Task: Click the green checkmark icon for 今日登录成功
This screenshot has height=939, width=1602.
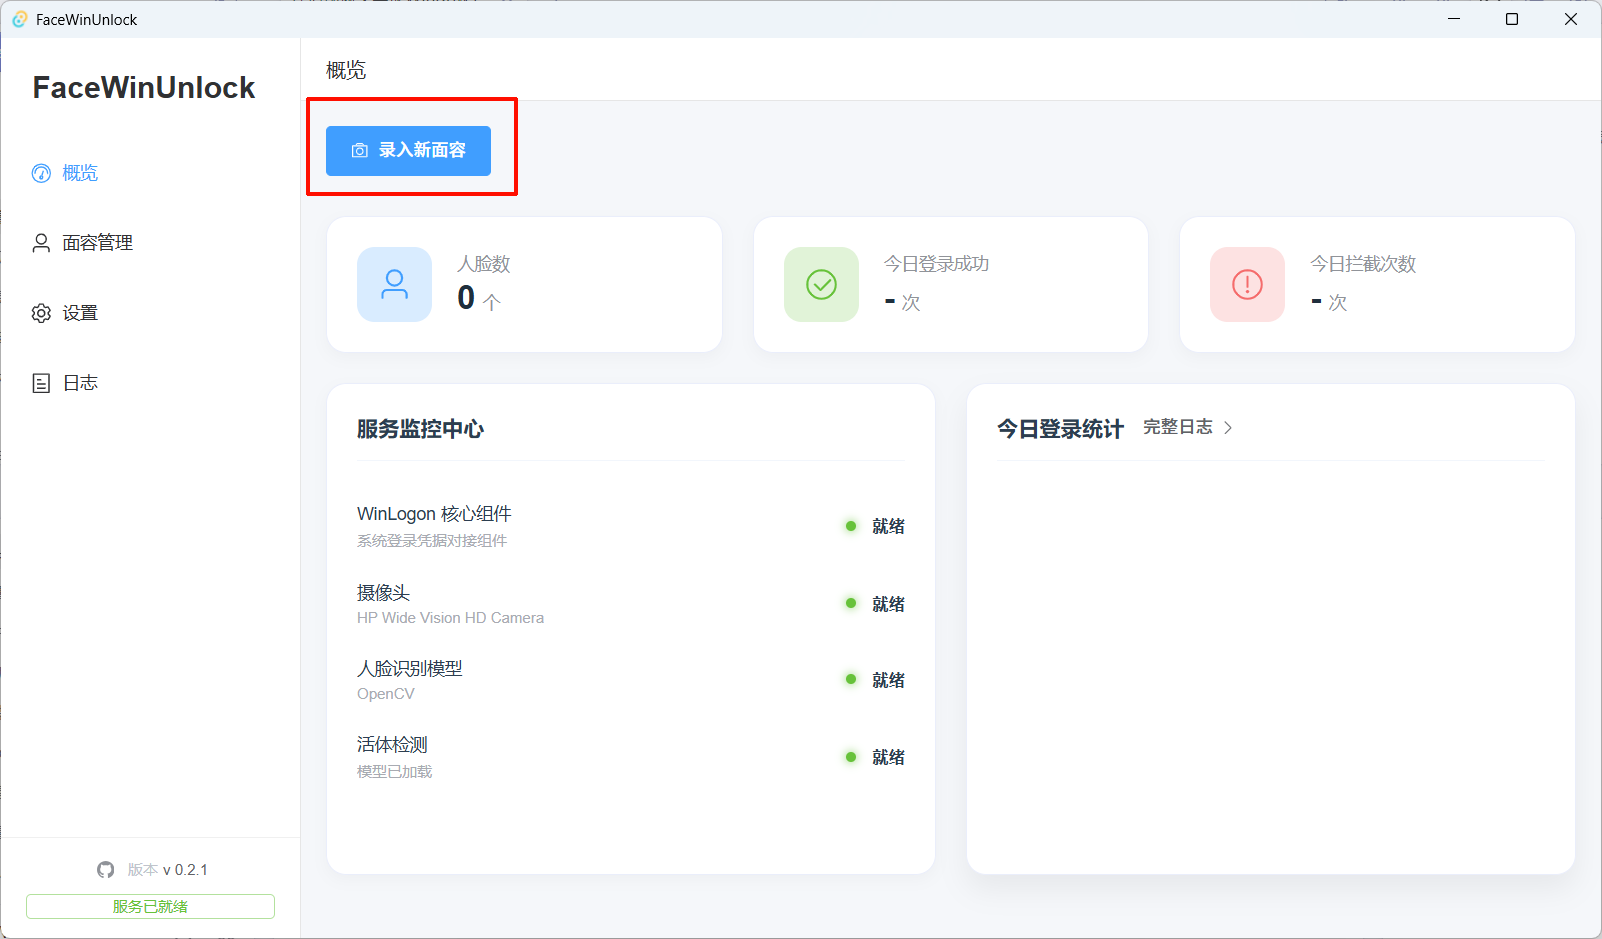Action: tap(821, 285)
